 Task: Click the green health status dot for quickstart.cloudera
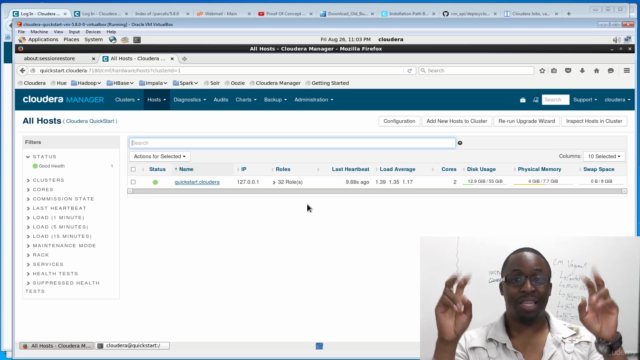coord(155,182)
